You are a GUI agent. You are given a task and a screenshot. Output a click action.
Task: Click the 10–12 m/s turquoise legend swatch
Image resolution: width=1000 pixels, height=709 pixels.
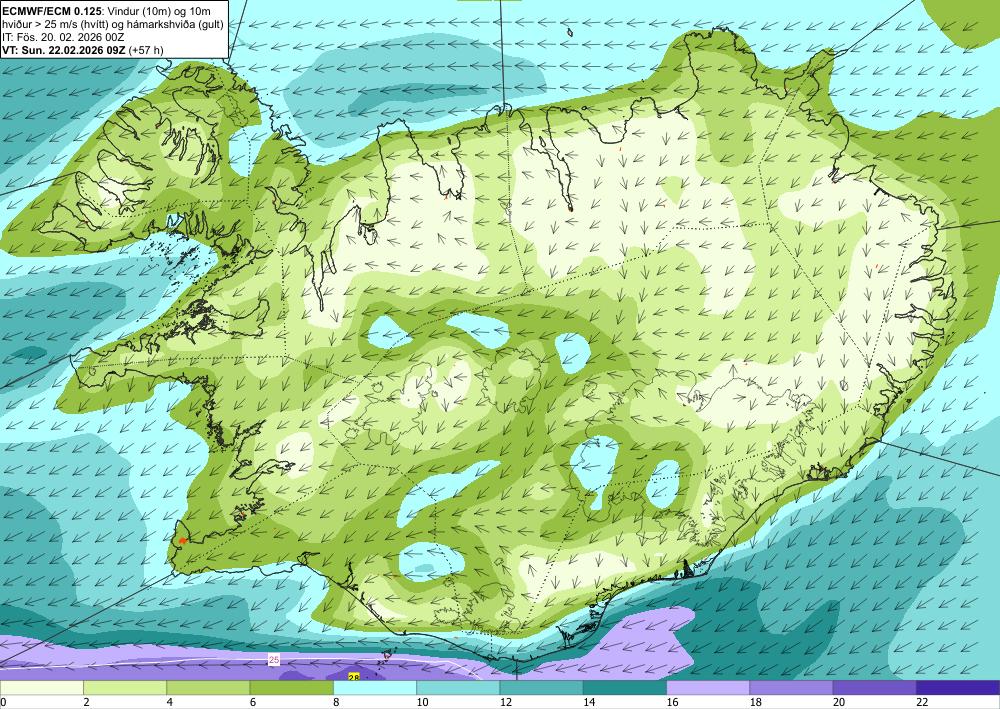point(458,688)
